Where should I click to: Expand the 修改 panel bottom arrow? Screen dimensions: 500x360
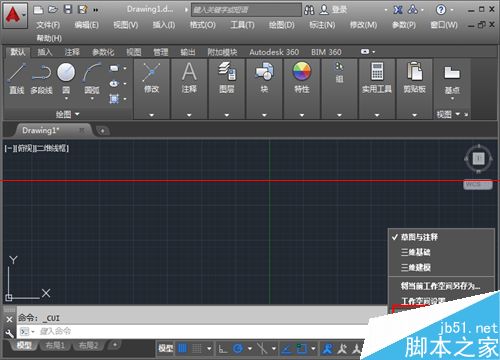click(151, 115)
